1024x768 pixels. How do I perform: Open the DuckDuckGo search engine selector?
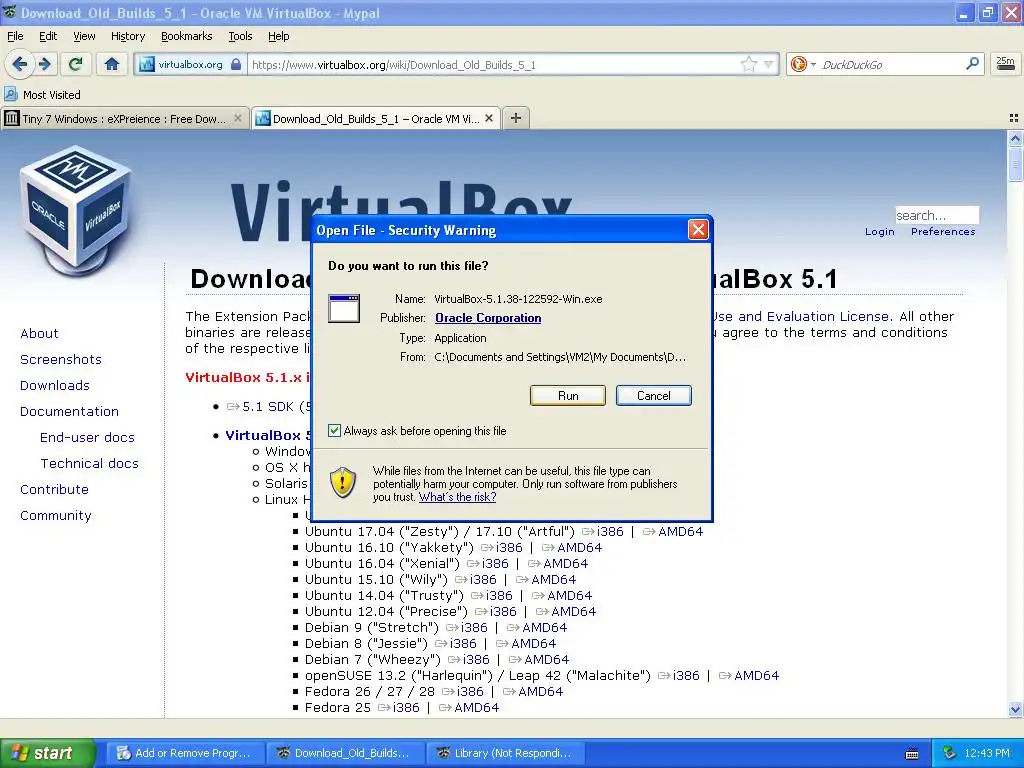click(x=803, y=64)
